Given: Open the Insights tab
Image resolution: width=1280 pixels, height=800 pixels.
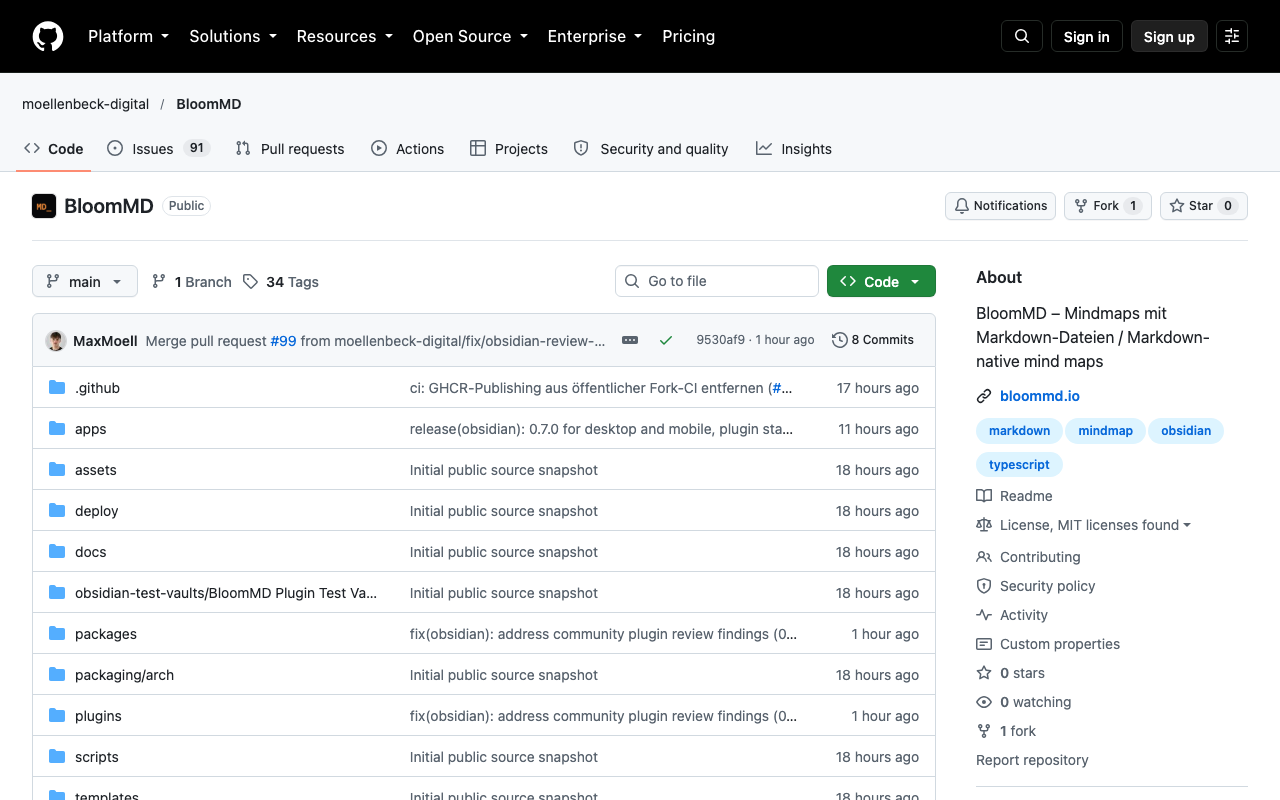Looking at the screenshot, I should pos(794,149).
